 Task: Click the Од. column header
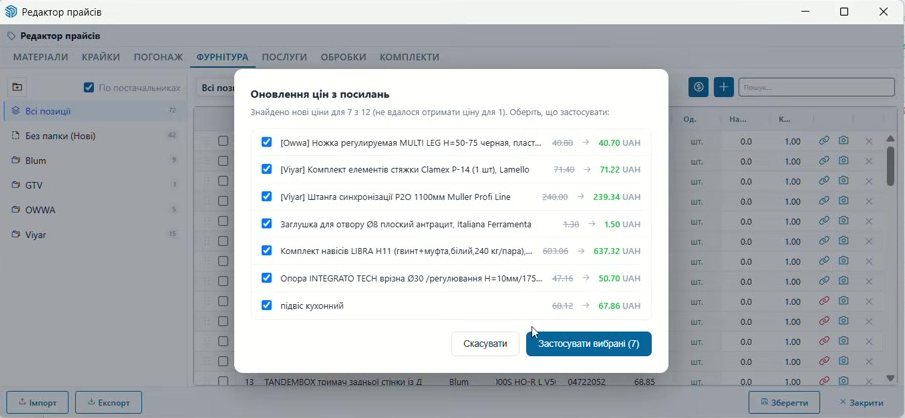tap(688, 119)
